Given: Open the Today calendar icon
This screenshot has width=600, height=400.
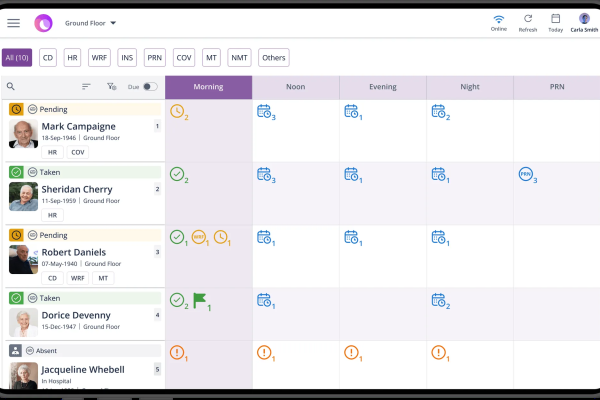Looking at the screenshot, I should pos(555,18).
